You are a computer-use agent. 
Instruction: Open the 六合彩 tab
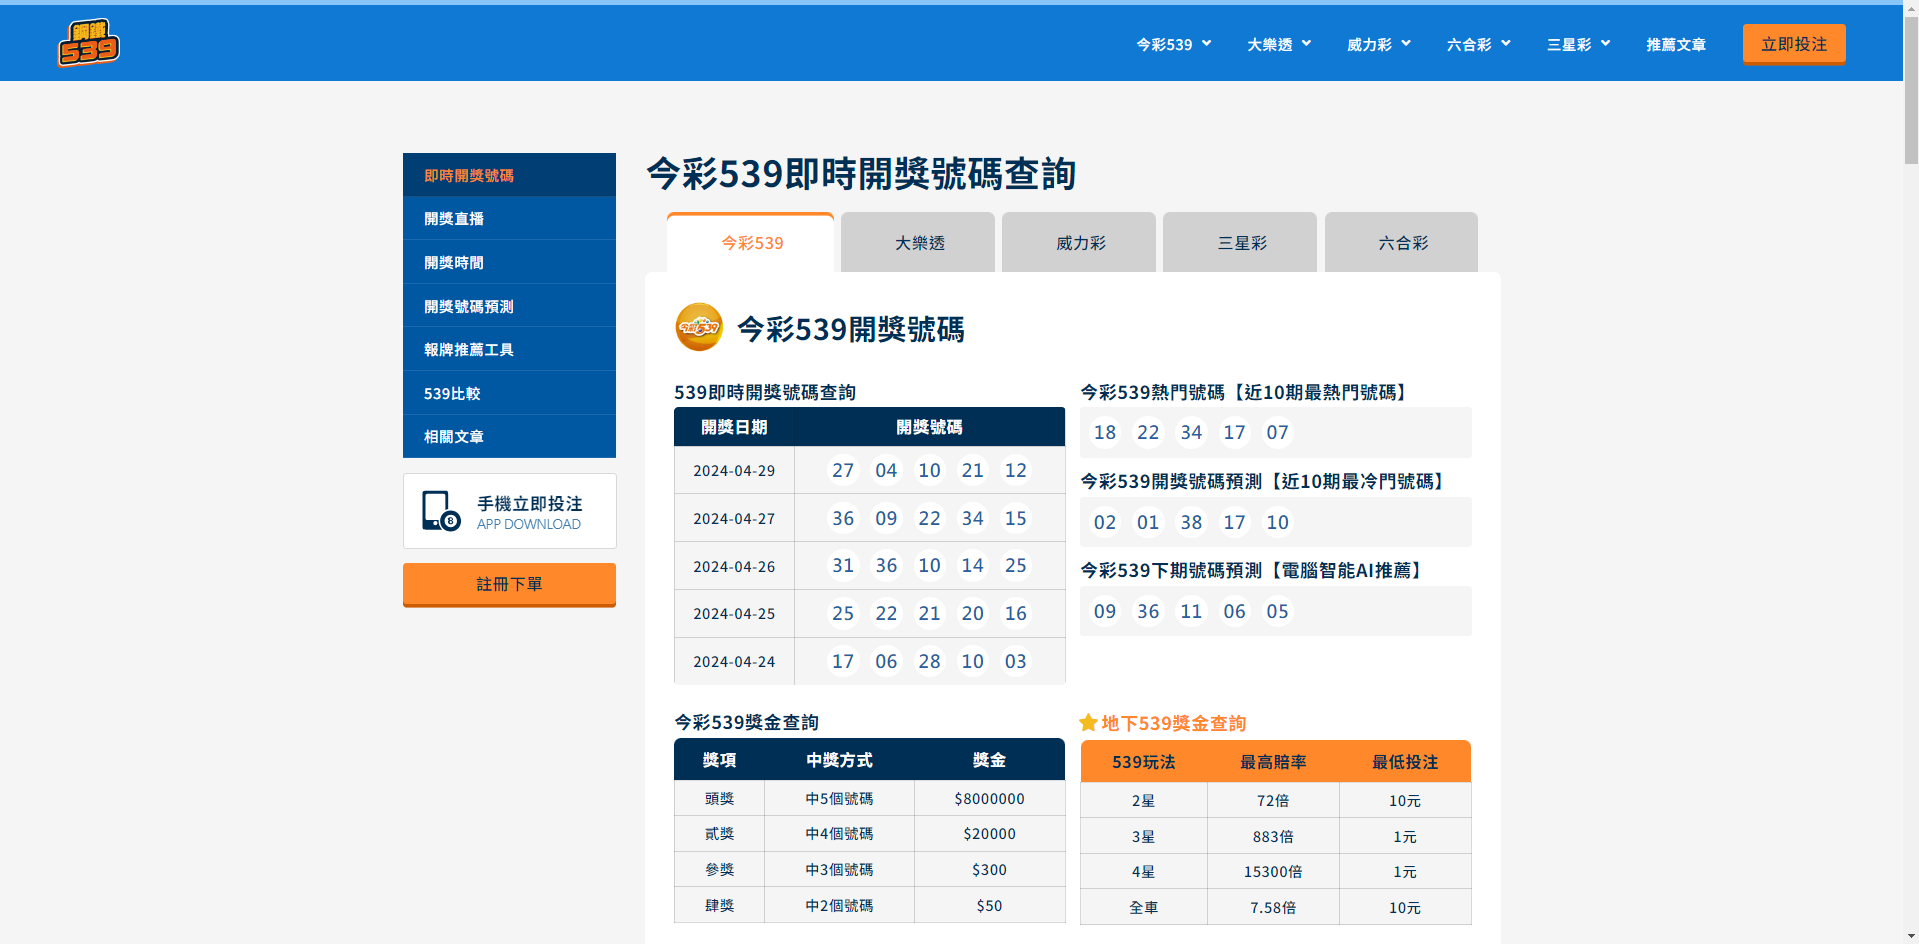(1402, 243)
